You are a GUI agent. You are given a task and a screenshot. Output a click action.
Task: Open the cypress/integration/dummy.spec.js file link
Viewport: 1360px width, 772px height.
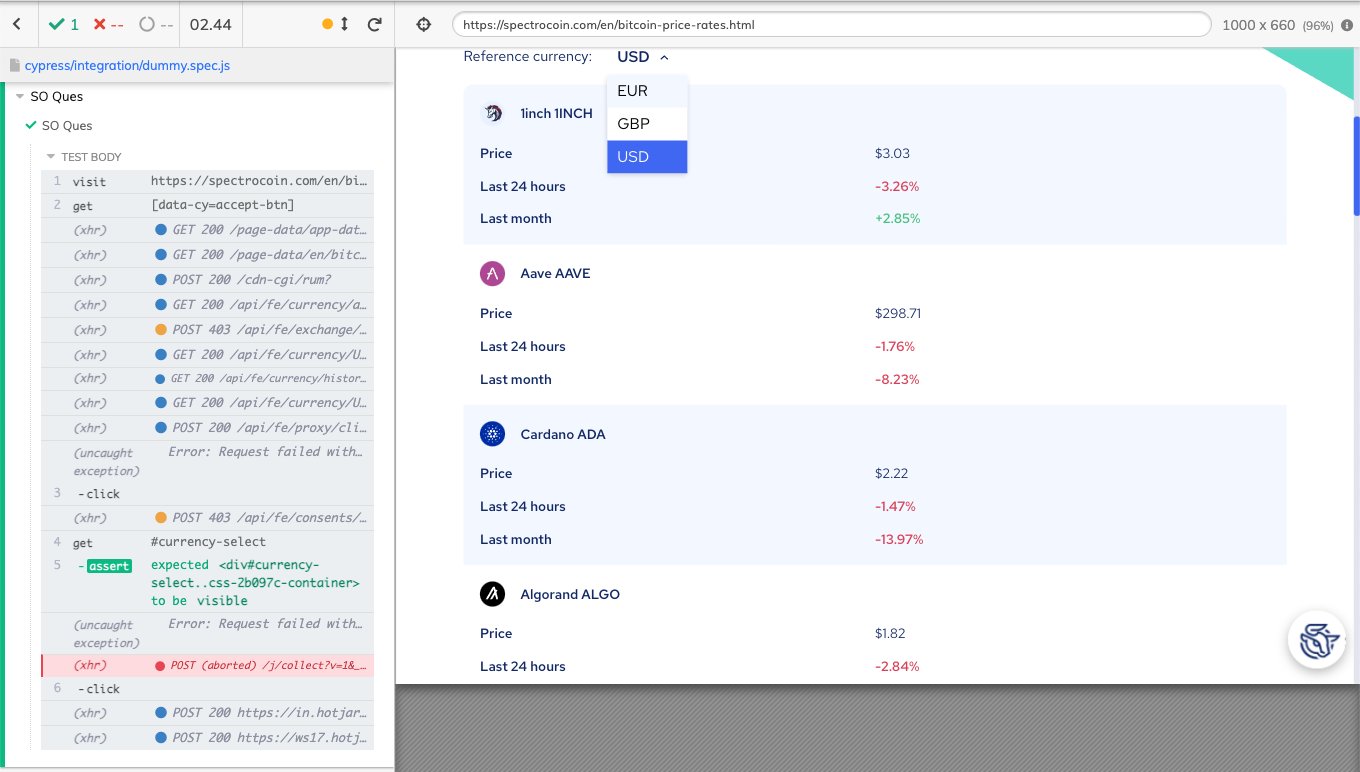(127, 65)
